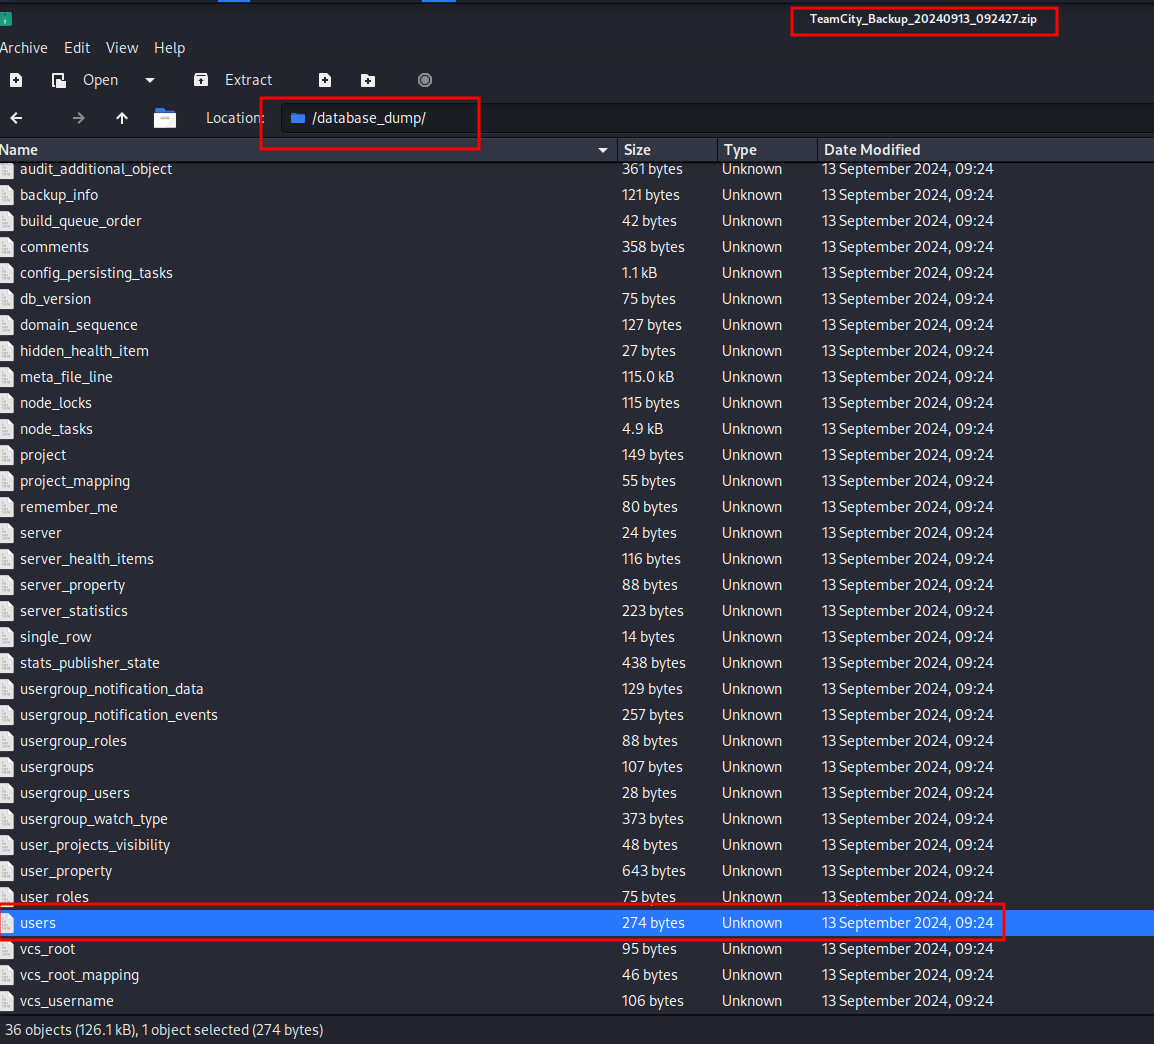
Task: Click the Stop operation icon
Action: [425, 80]
